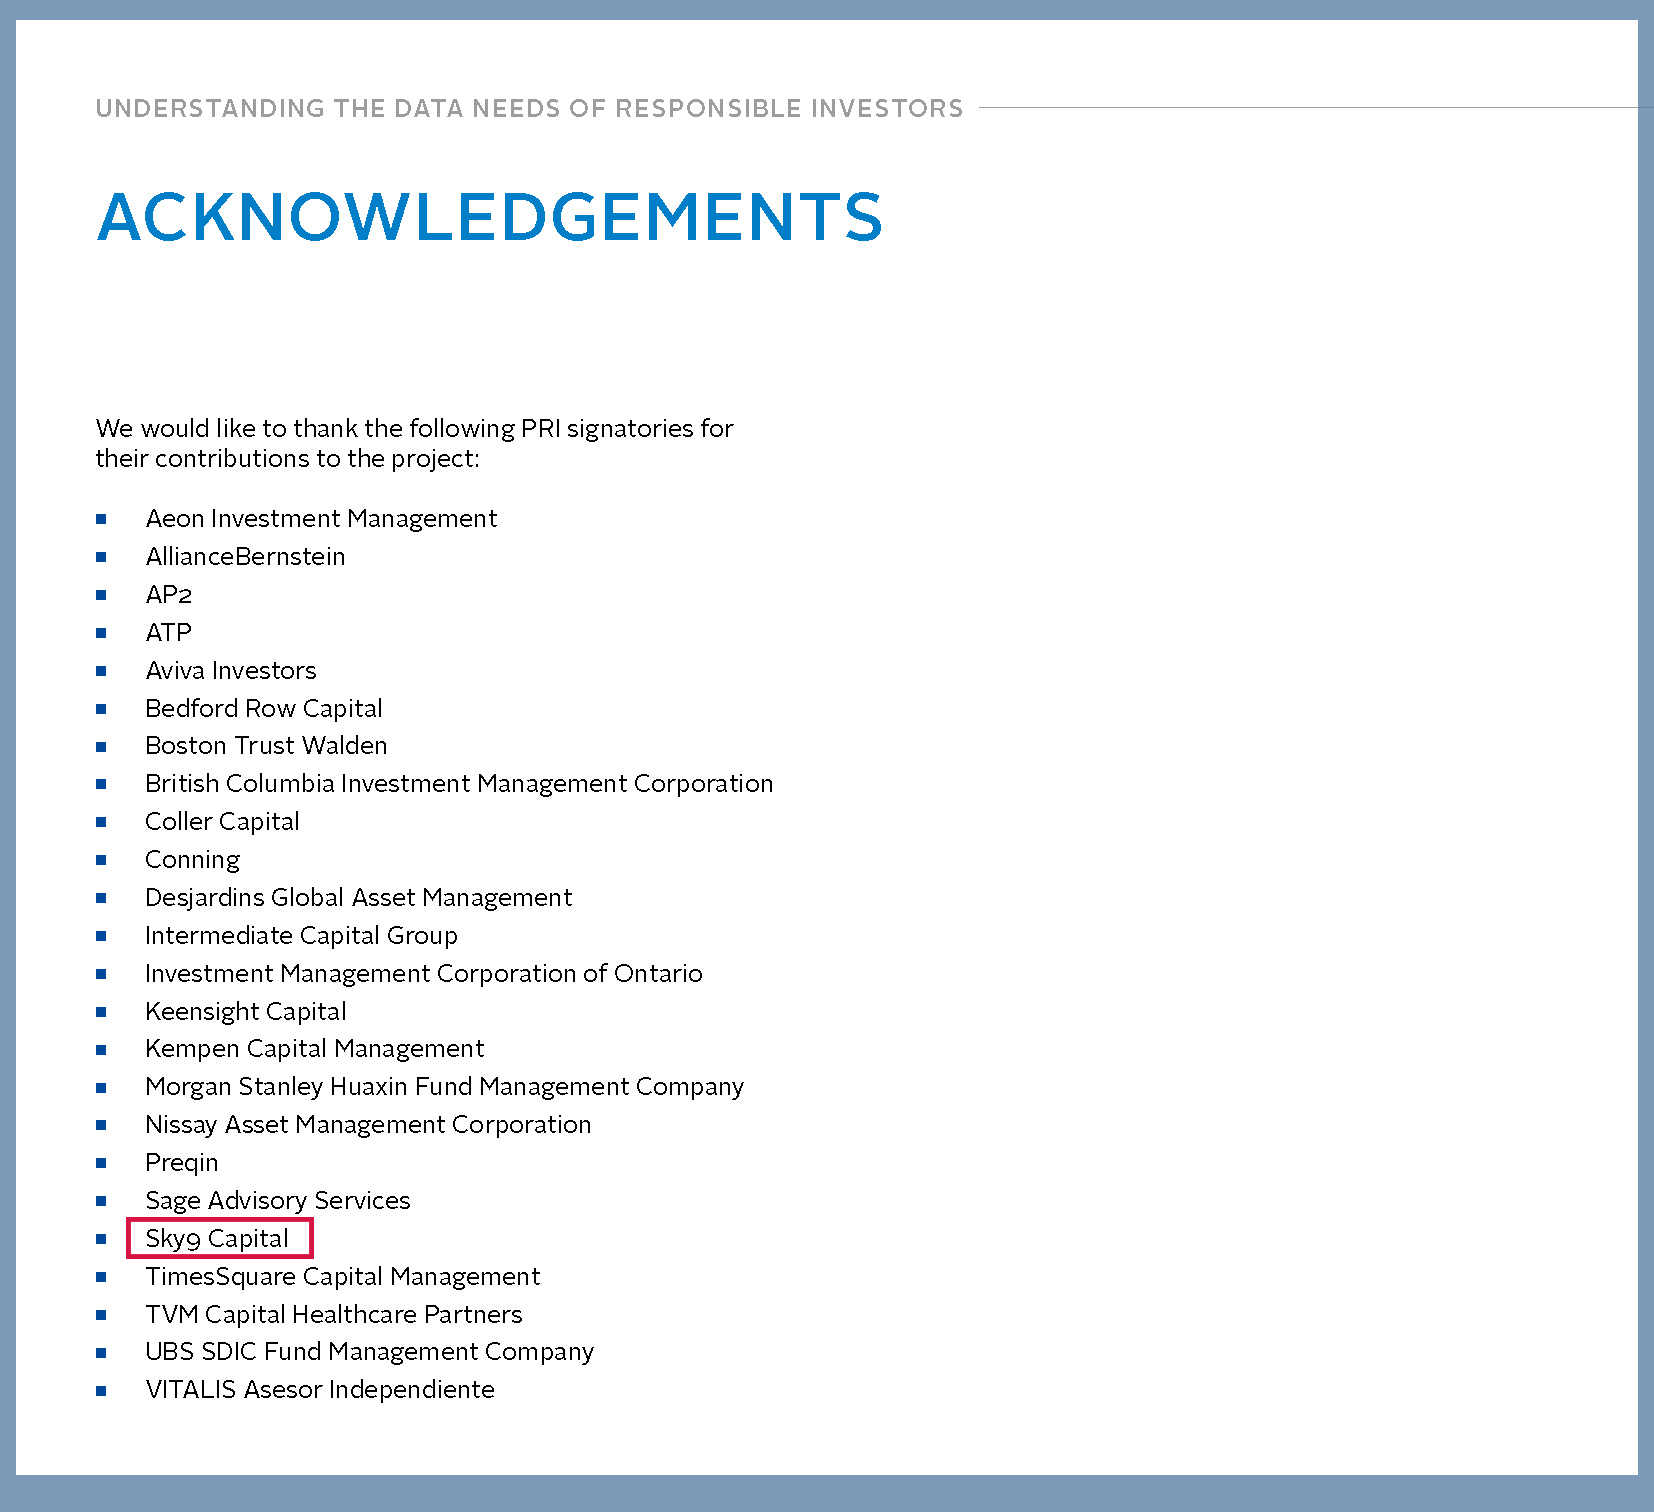Screen dimensions: 1654x1512
Task: Click 'Aeon Investment Management' list entry
Action: pyautogui.click(x=321, y=519)
